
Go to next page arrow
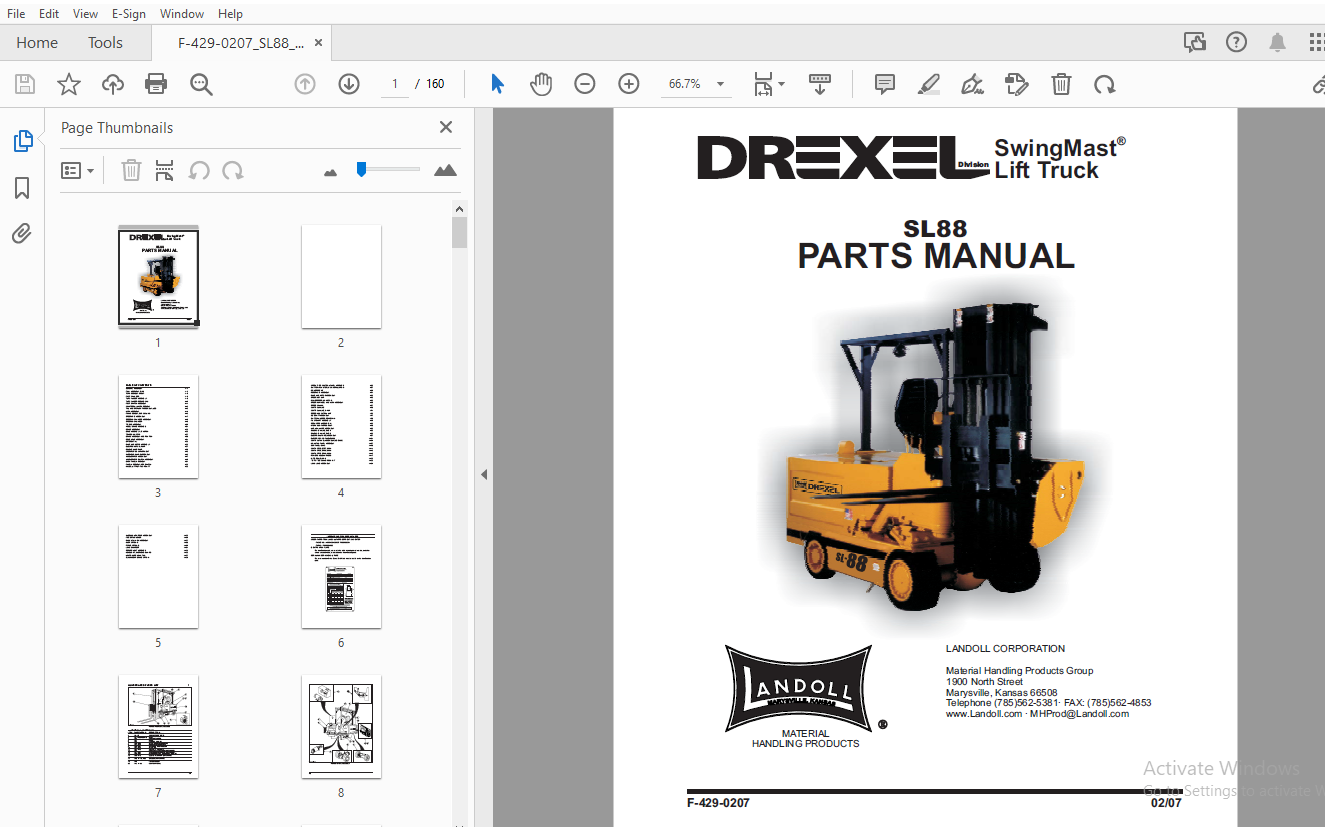click(349, 84)
